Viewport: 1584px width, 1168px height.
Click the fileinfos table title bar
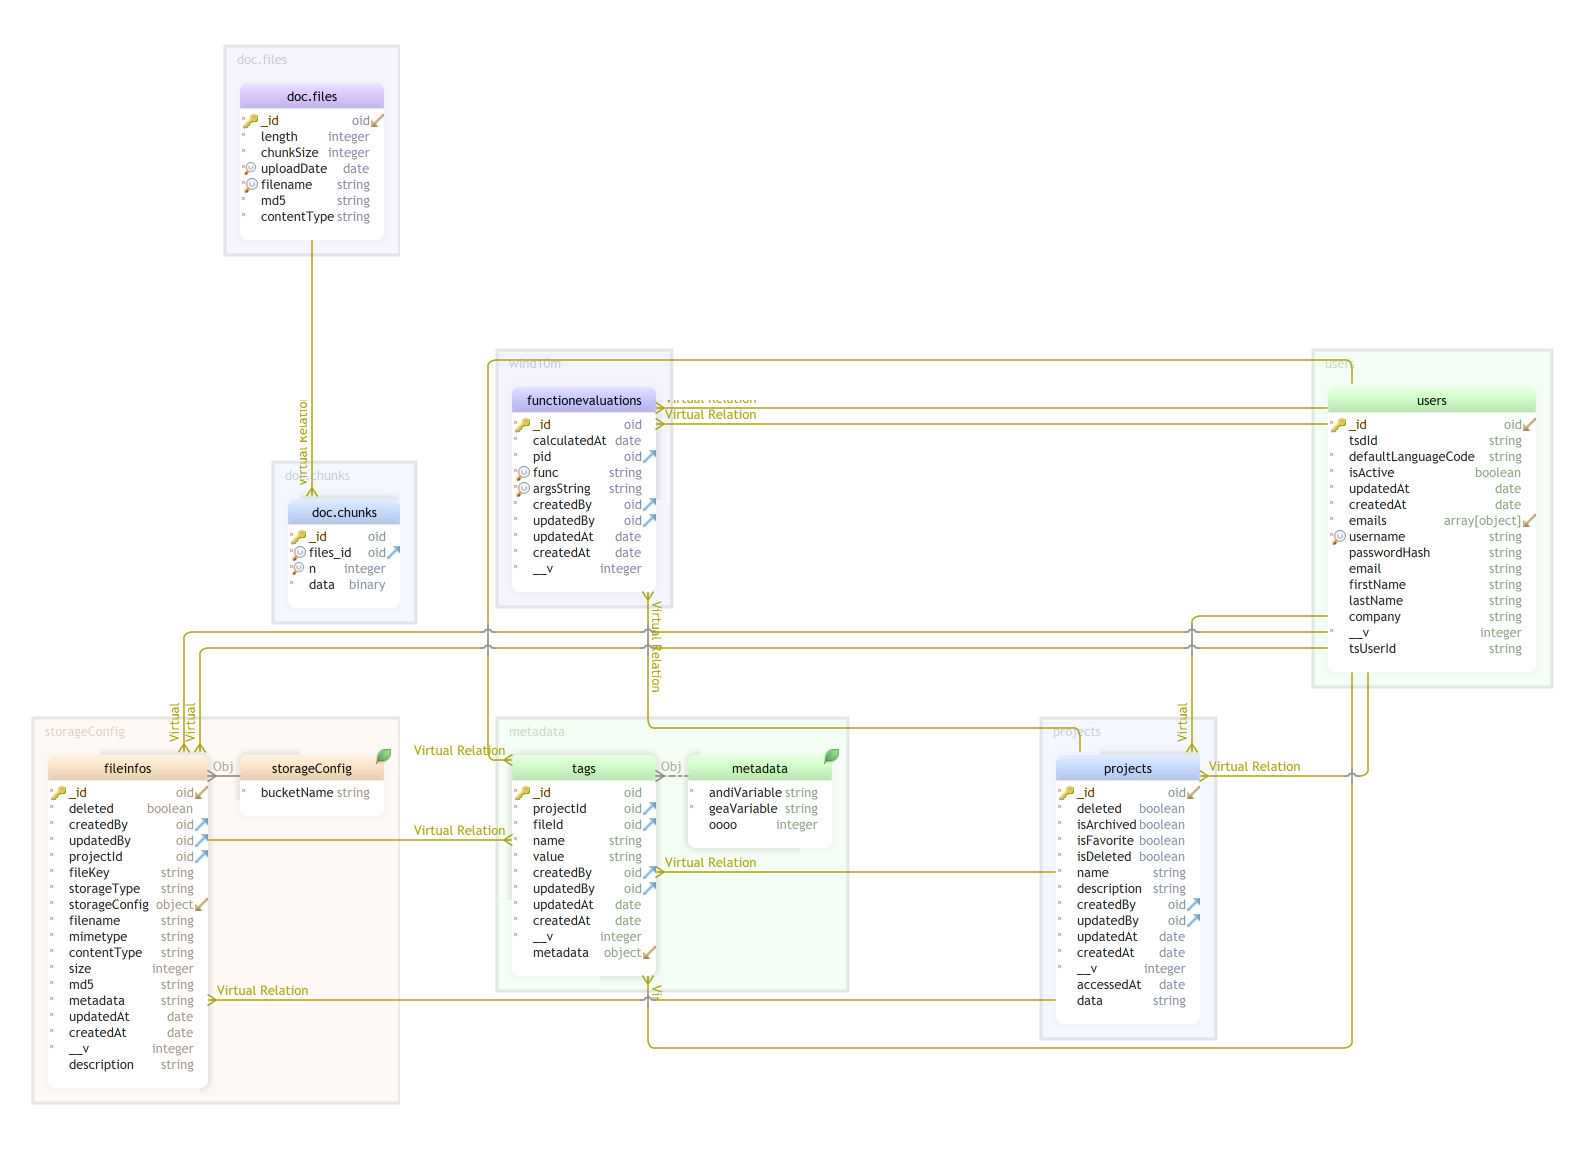[x=127, y=769]
